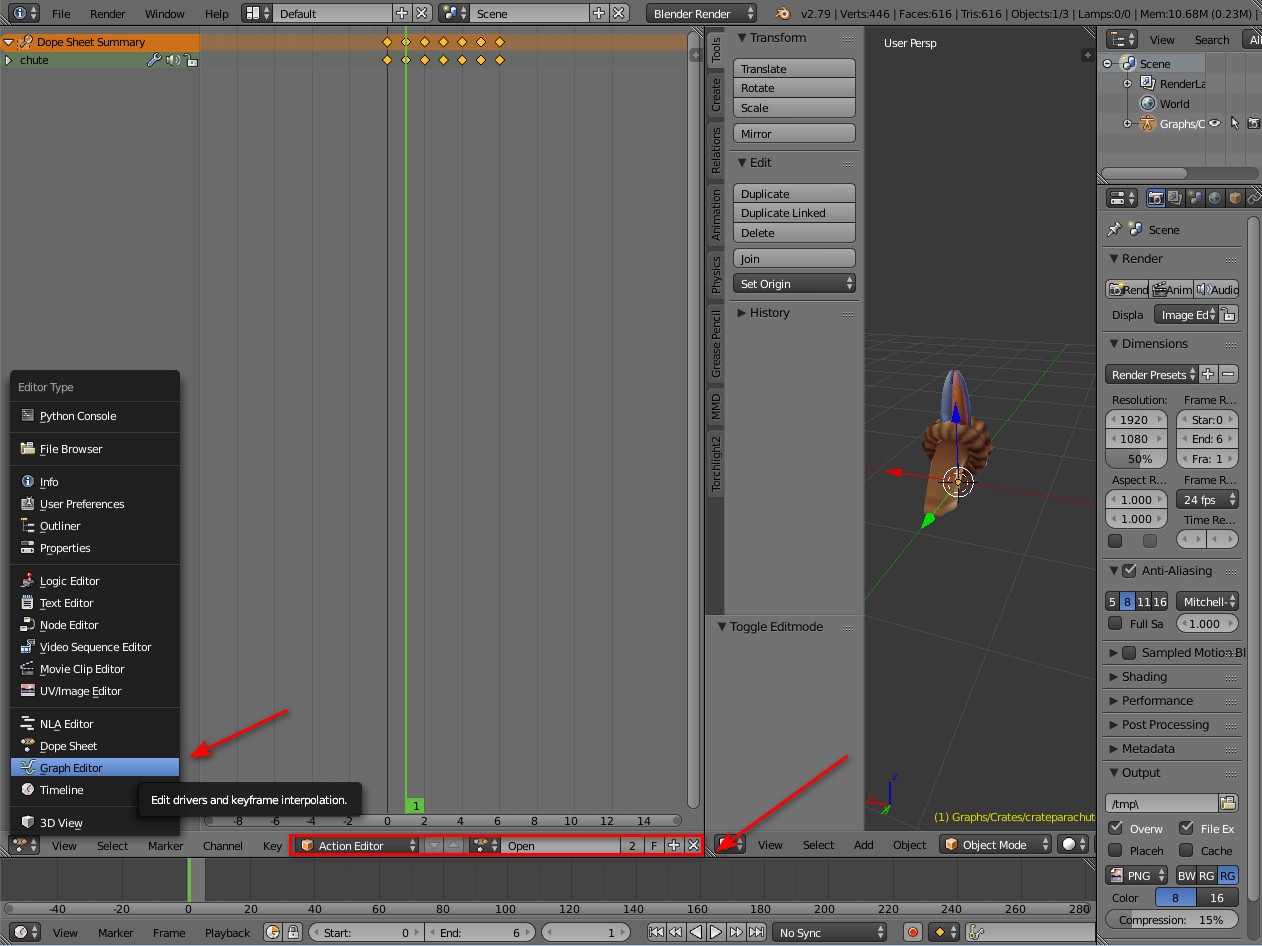Enable the Anti-Aliasing checkbox
The image size is (1262, 946).
[x=1129, y=571]
